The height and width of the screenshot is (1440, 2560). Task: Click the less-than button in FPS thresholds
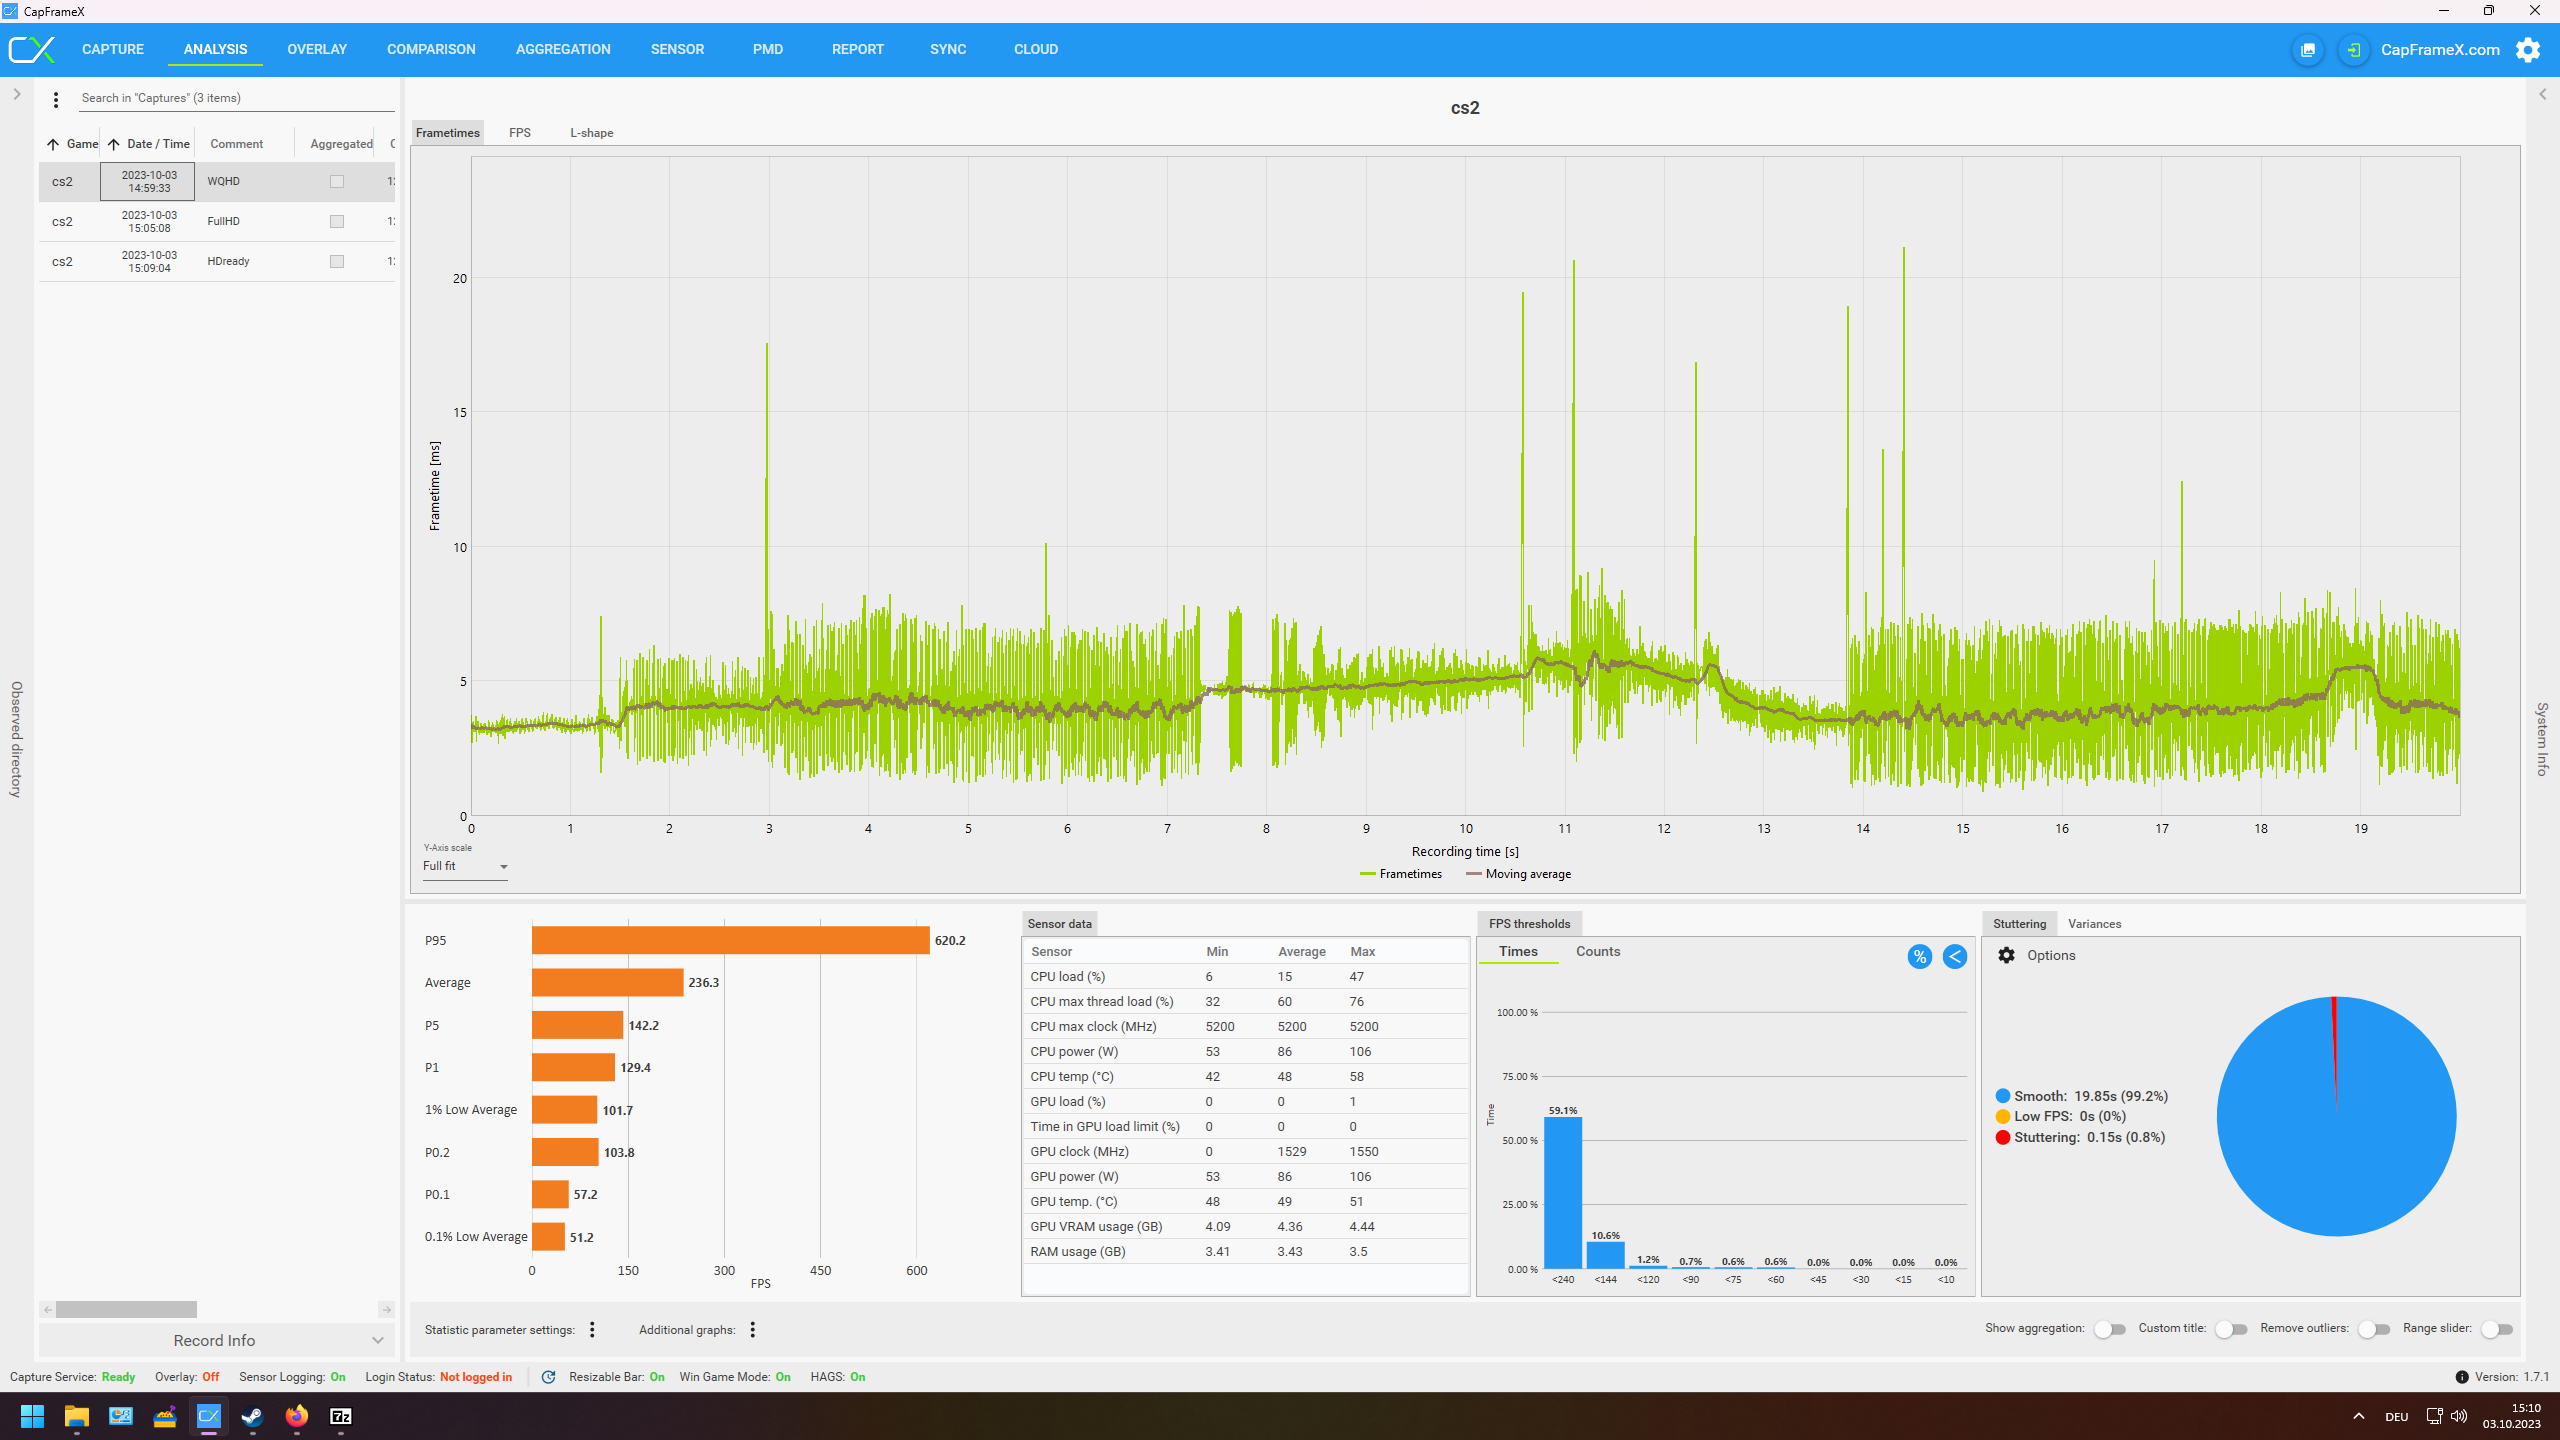coord(1954,957)
